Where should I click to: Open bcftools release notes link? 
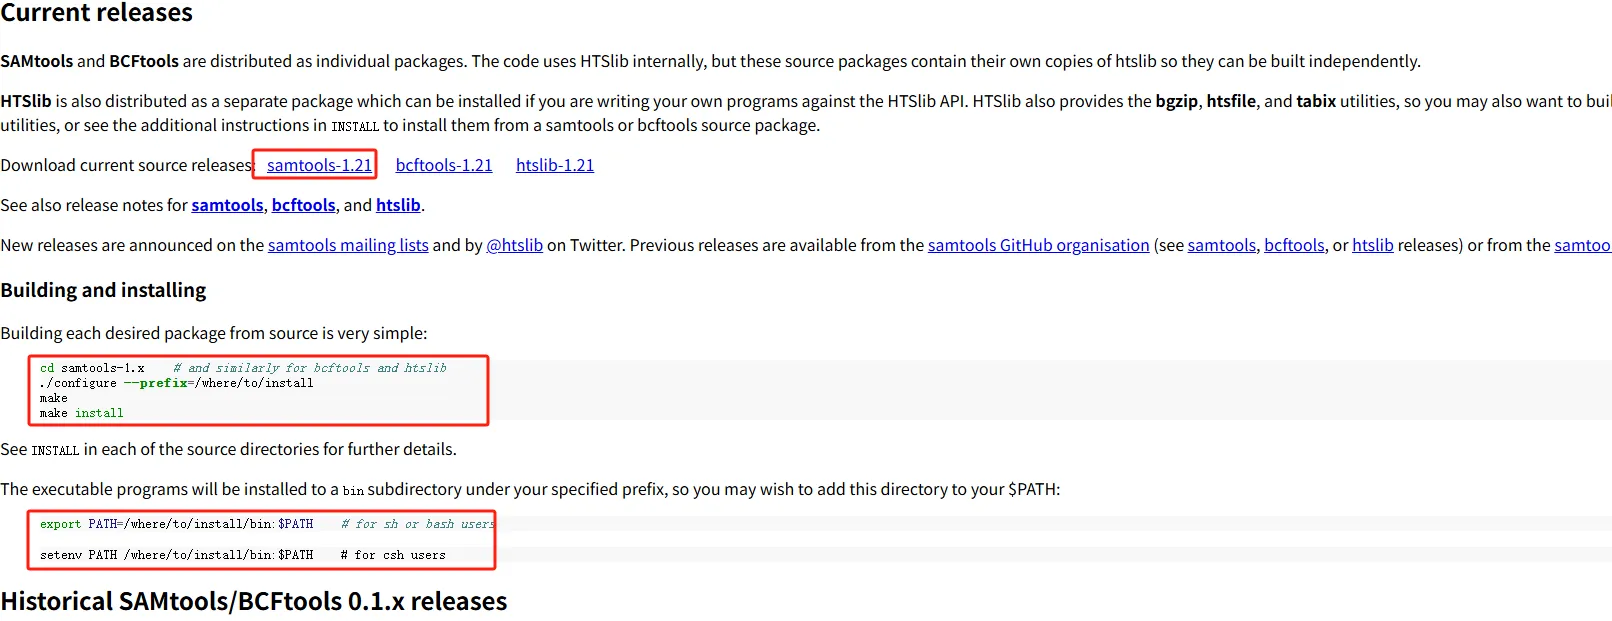click(x=303, y=205)
